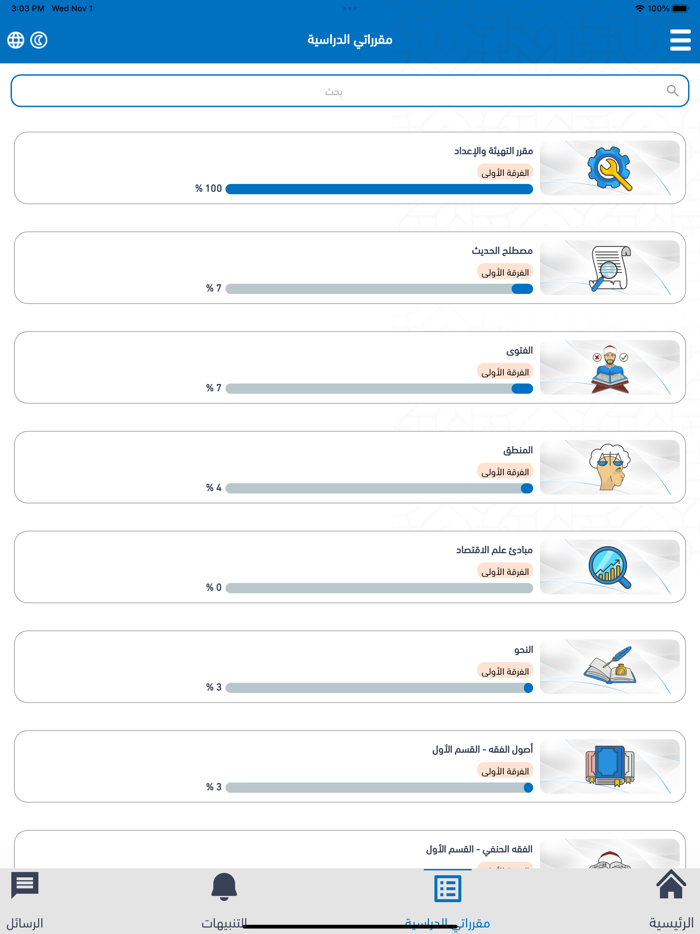Click the scroll icon on the مصطلح الحديث card

coord(610,267)
